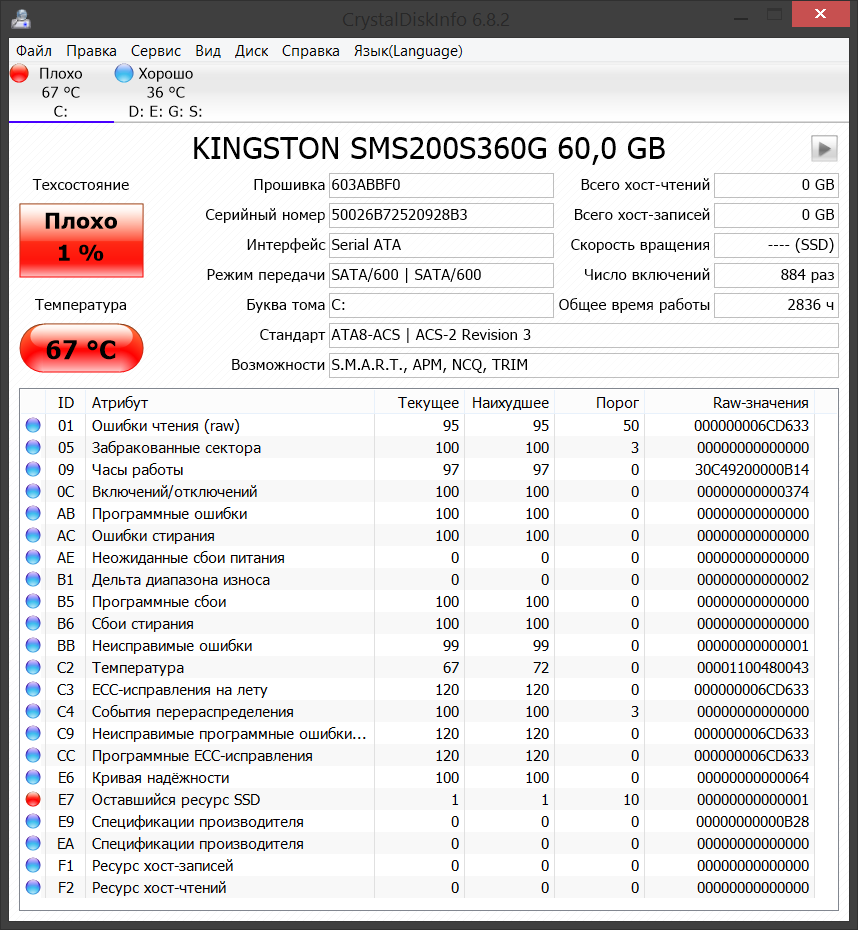The image size is (858, 930).
Task: Click blue status icon of row B1 Дельта диапазона износа
Action: click(33, 579)
